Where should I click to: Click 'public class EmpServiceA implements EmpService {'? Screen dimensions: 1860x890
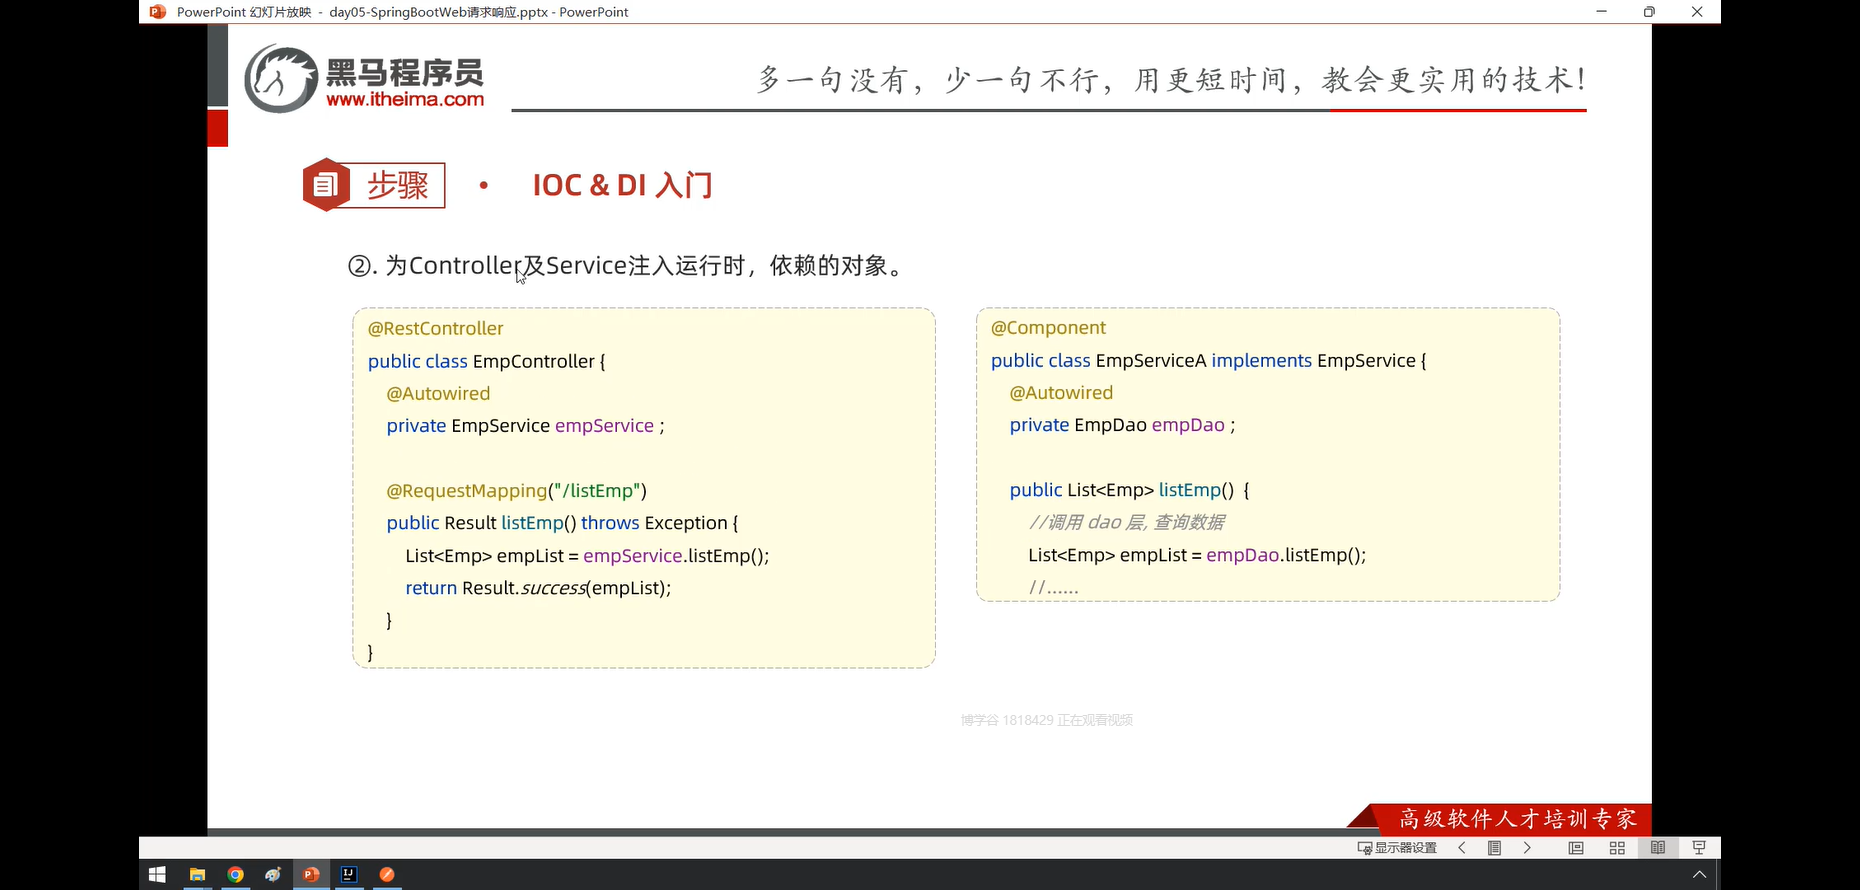[x=1209, y=361]
